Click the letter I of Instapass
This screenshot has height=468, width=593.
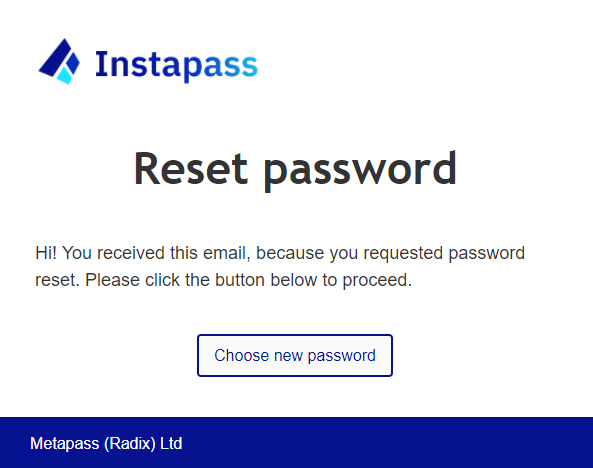click(100, 64)
